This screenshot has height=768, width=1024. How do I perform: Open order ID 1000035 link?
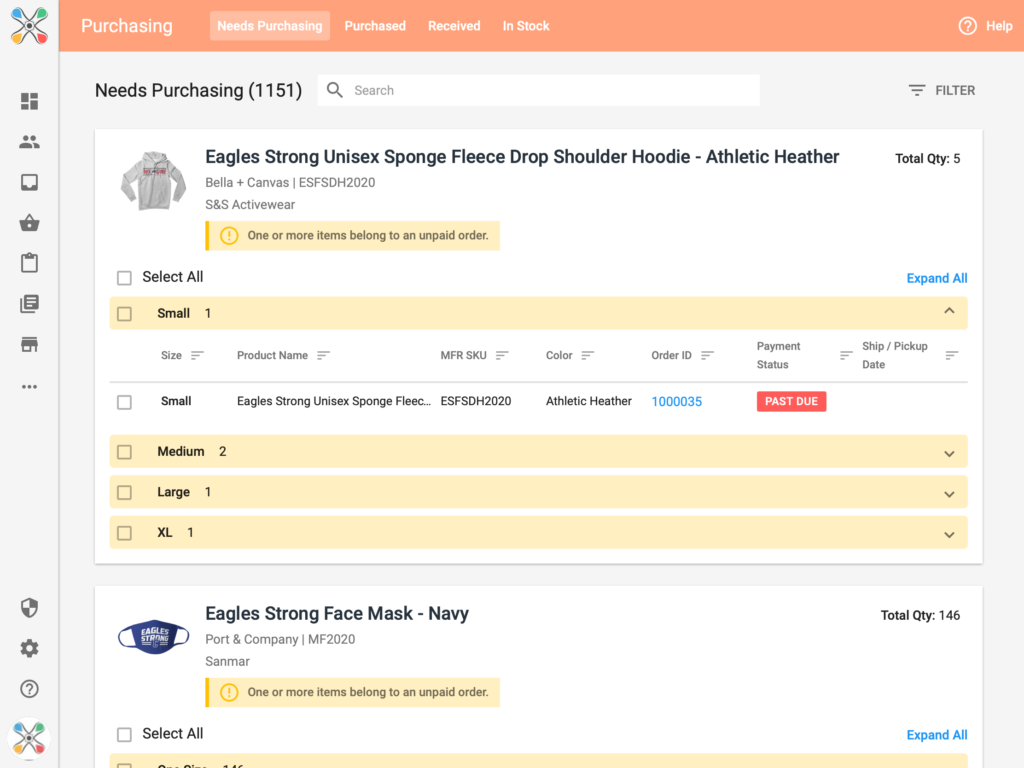click(677, 402)
